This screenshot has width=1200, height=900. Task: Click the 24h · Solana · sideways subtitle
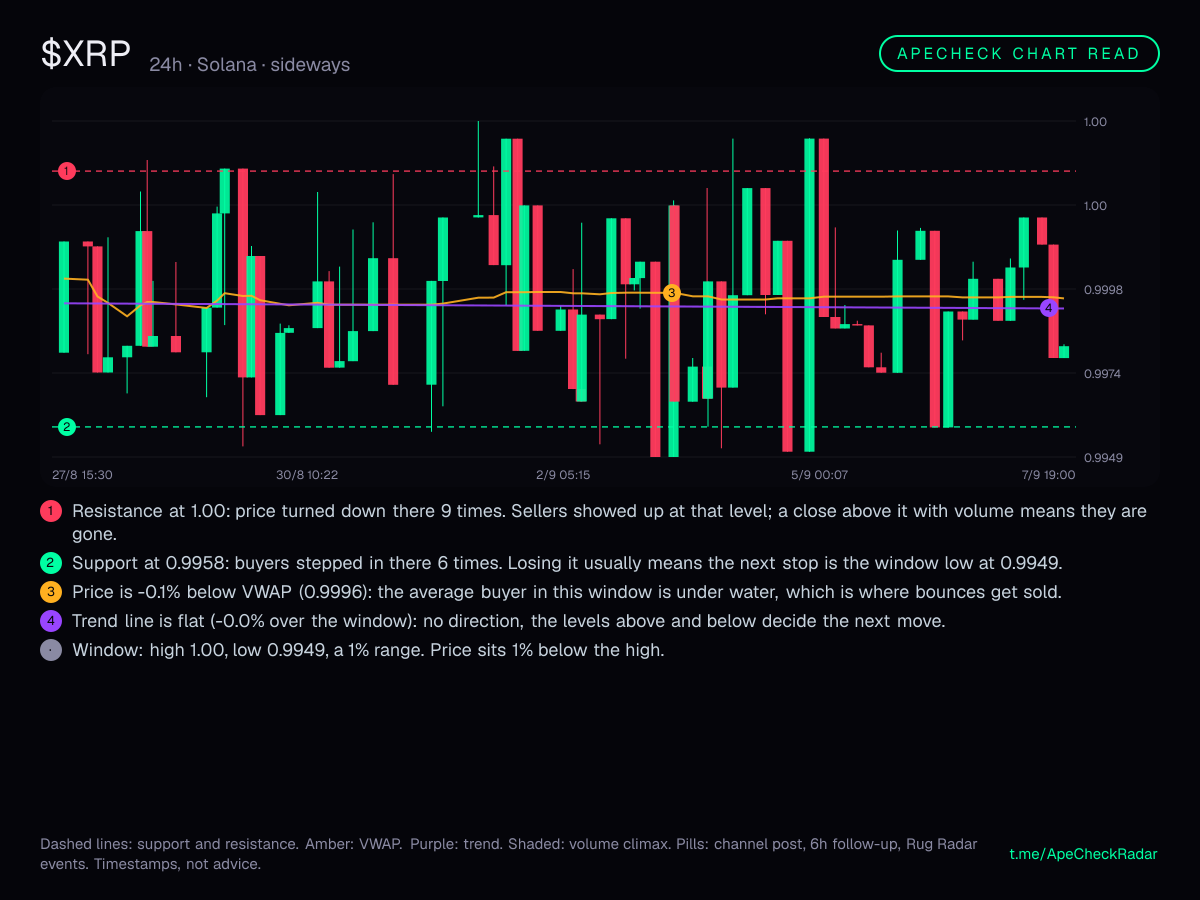250,65
